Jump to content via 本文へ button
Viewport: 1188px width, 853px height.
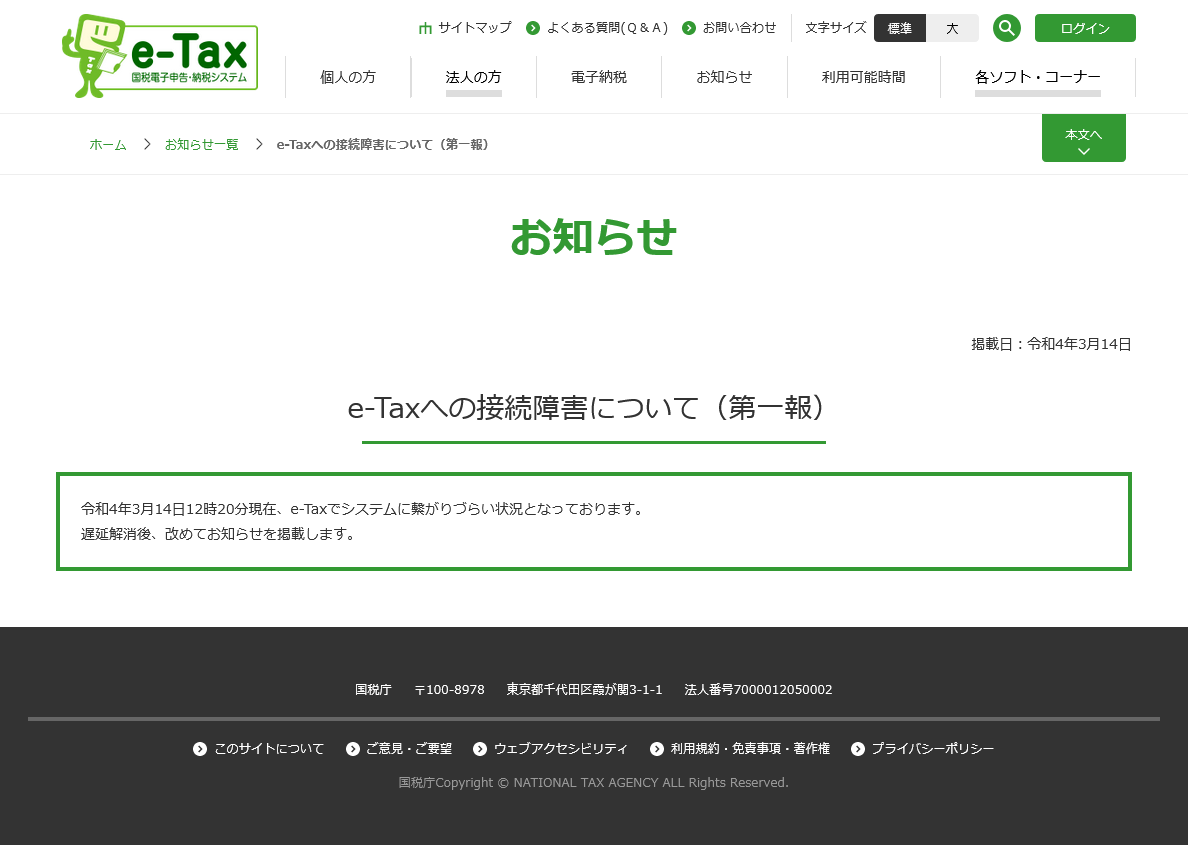click(x=1083, y=138)
